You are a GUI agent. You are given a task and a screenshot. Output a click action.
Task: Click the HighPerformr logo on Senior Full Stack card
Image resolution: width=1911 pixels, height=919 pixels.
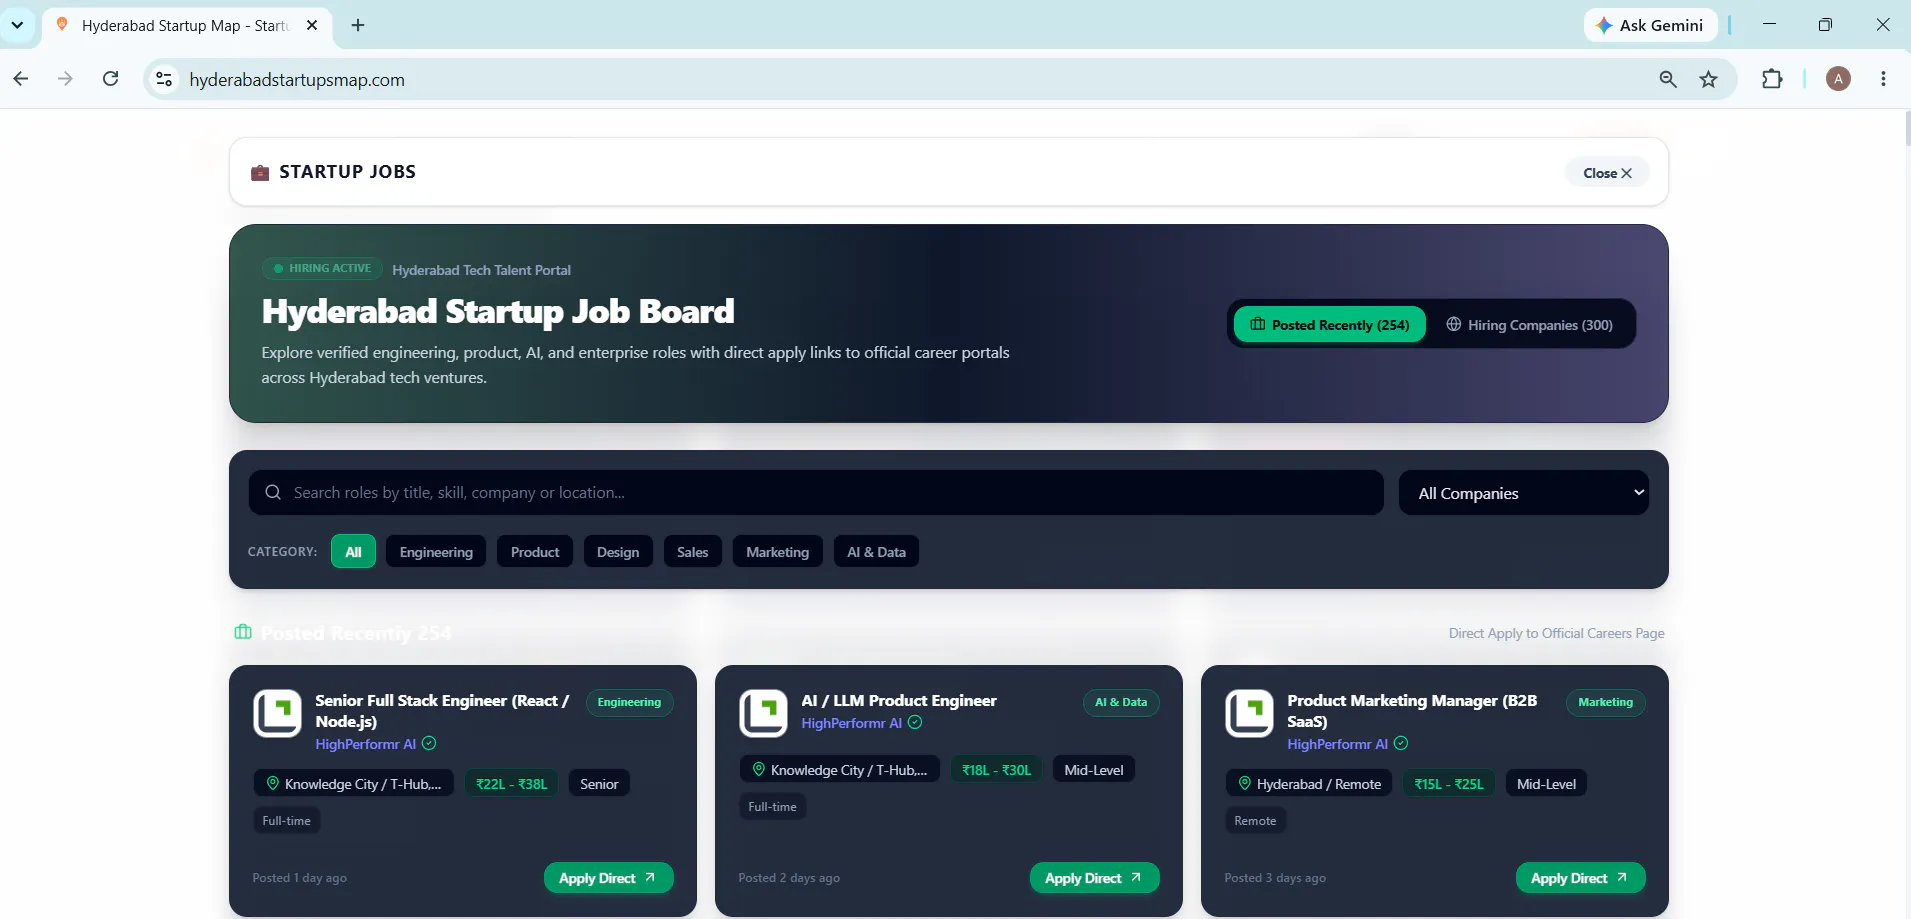coord(277,714)
